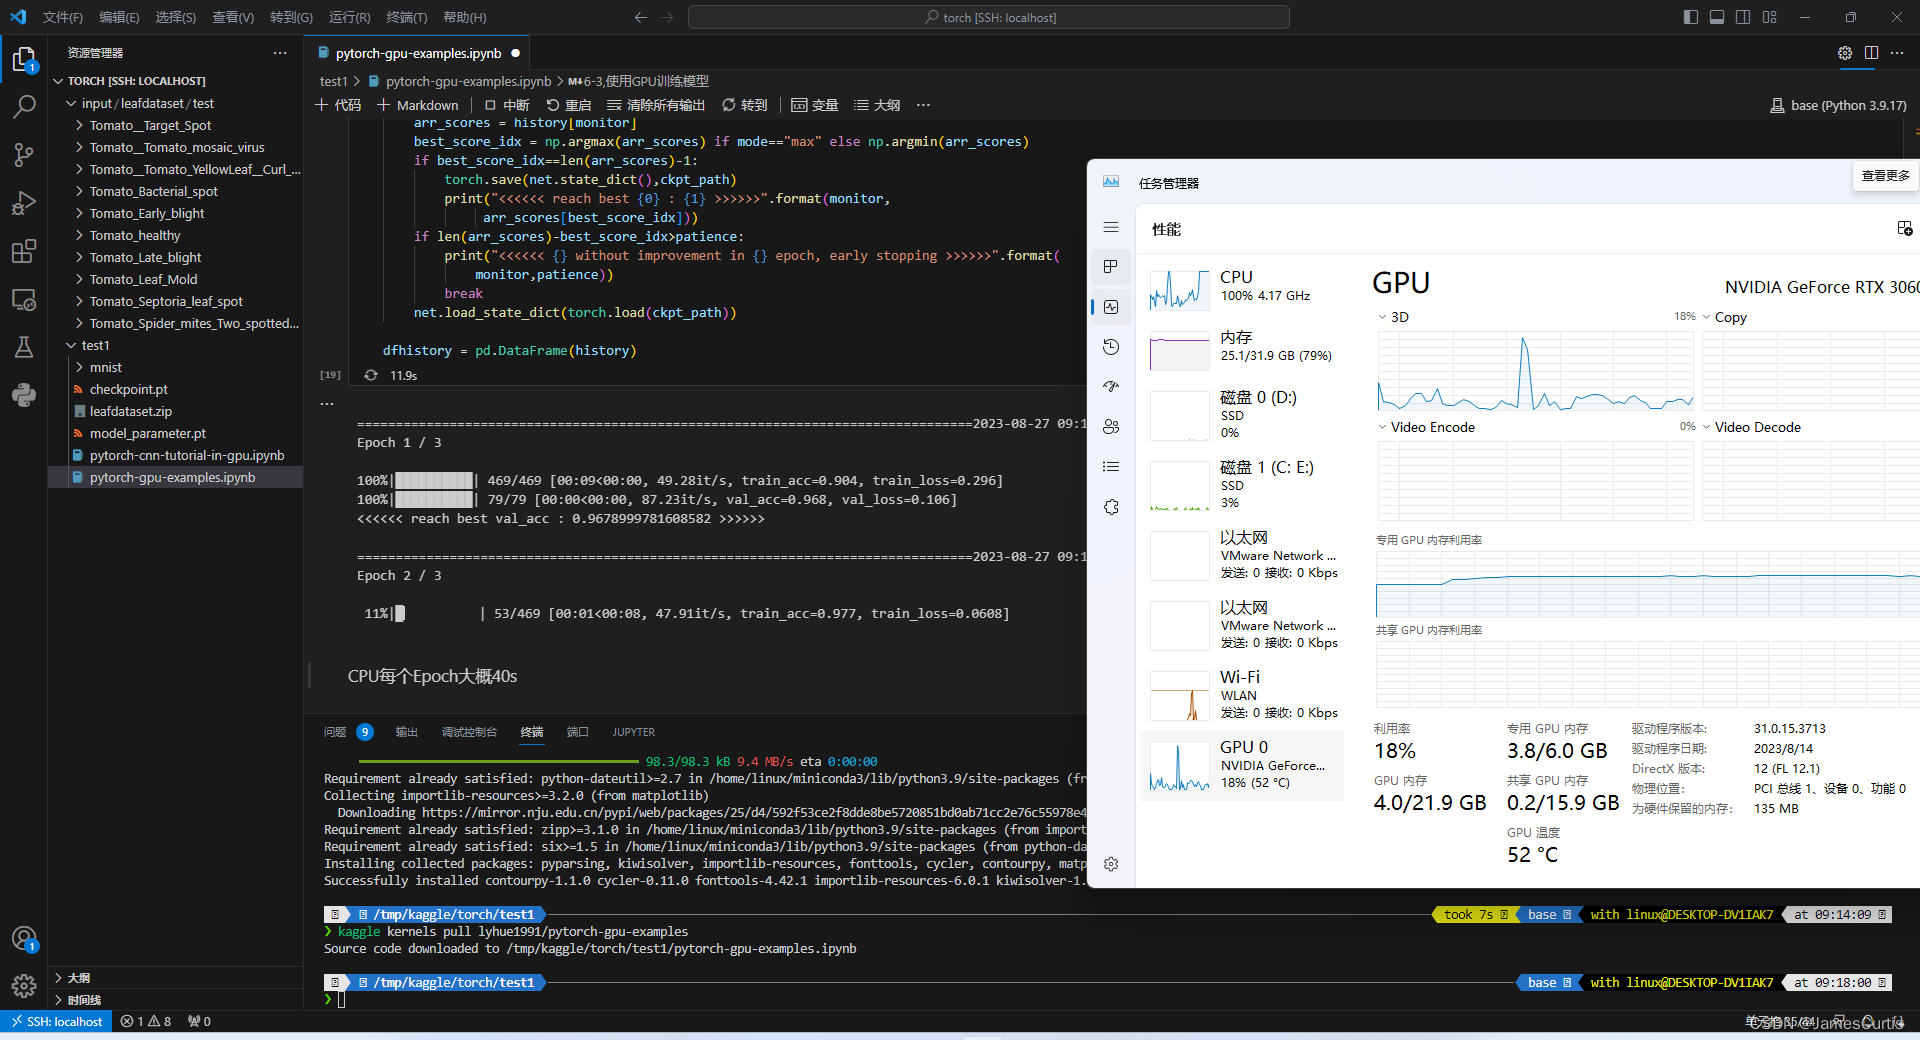Open the 终端(T) menu
Viewport: 1920px width, 1040px height.
406,17
